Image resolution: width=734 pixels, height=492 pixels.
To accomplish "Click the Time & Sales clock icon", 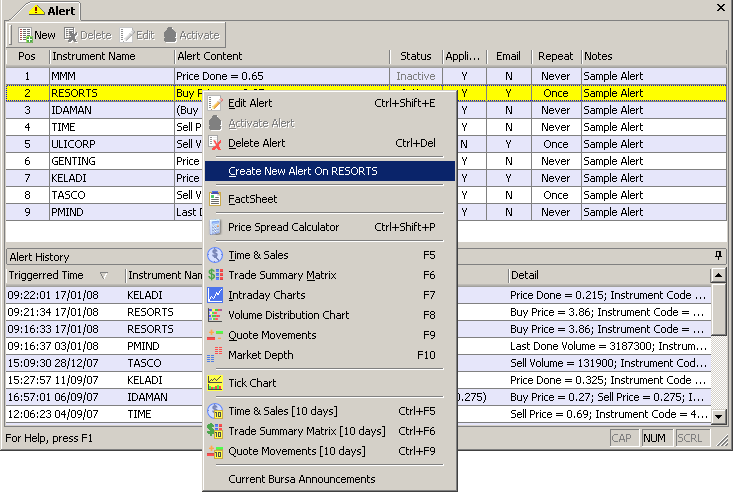I will (215, 255).
